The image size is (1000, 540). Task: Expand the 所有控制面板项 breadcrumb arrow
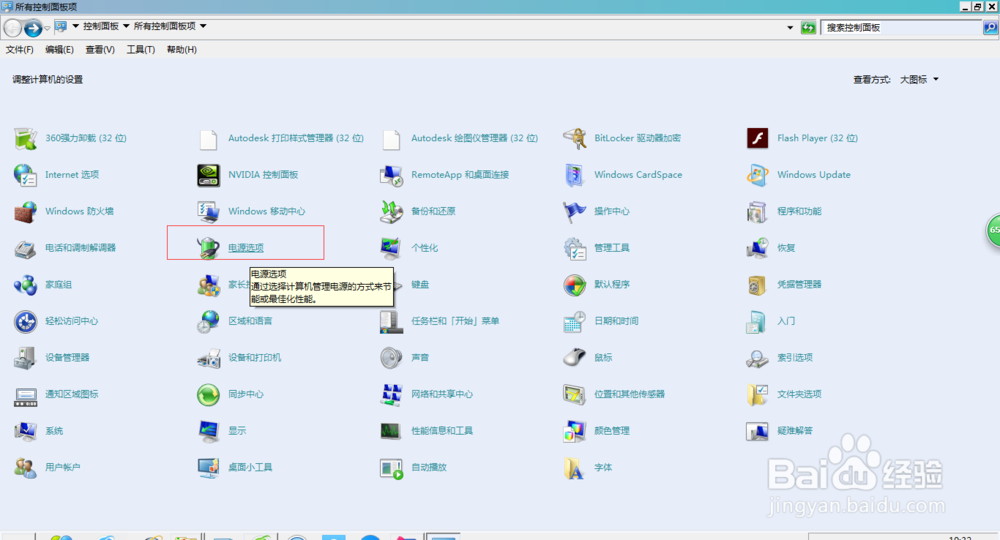[203, 26]
